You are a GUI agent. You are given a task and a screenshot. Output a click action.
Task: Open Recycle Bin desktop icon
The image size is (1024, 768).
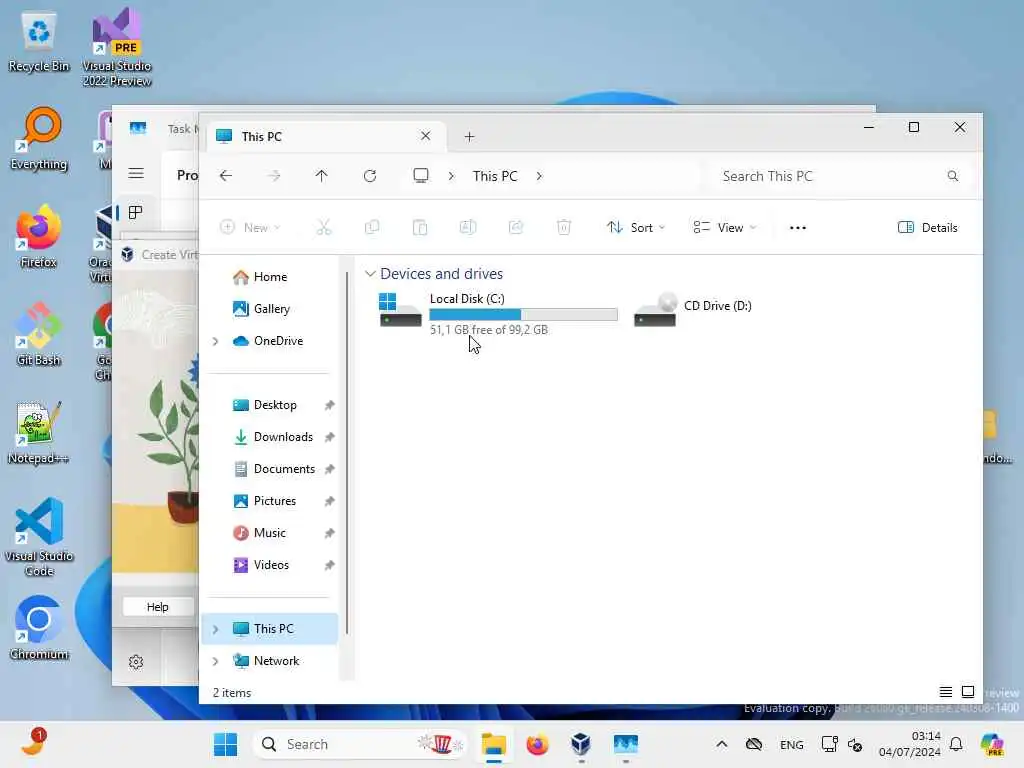(x=39, y=43)
